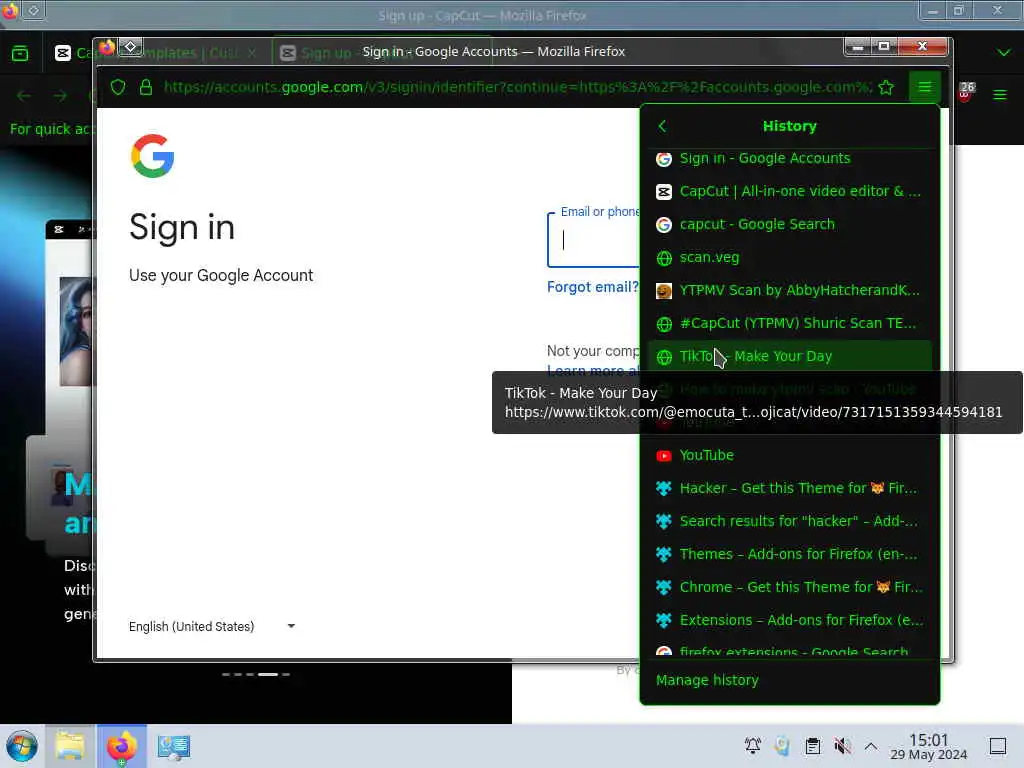Open Firefox View icon in background window
Screen dimensions: 1024x768
[20, 53]
